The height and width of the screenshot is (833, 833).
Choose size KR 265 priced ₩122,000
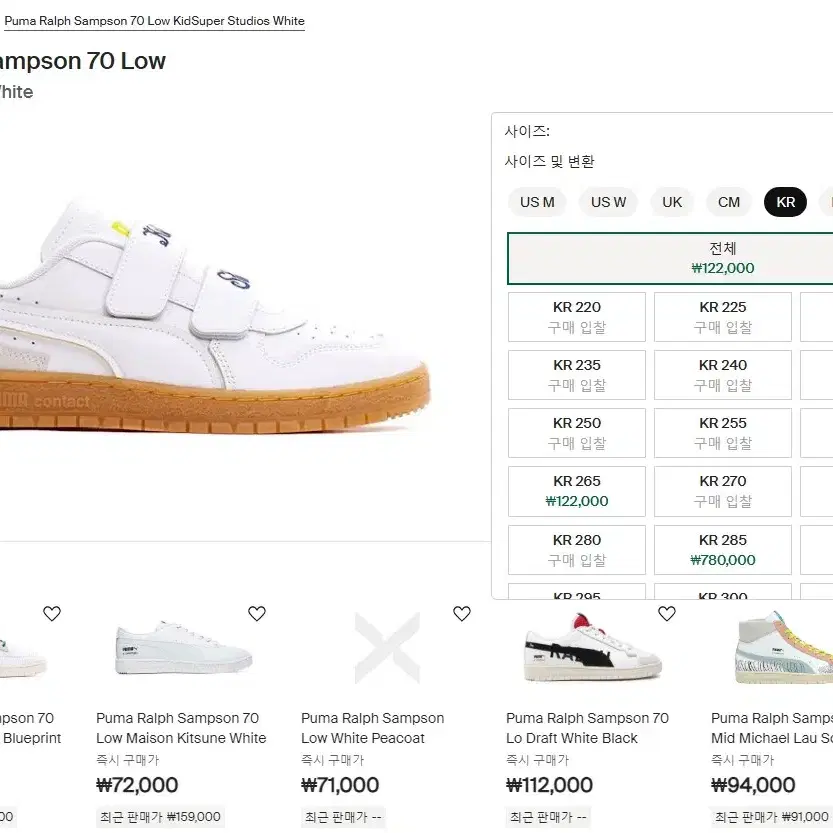577,491
